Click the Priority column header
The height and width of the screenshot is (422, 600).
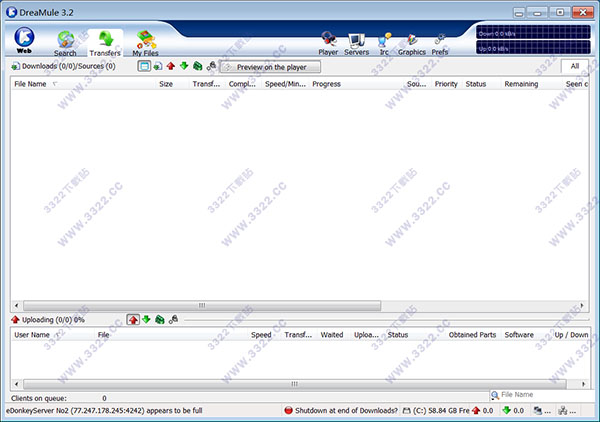[x=446, y=84]
